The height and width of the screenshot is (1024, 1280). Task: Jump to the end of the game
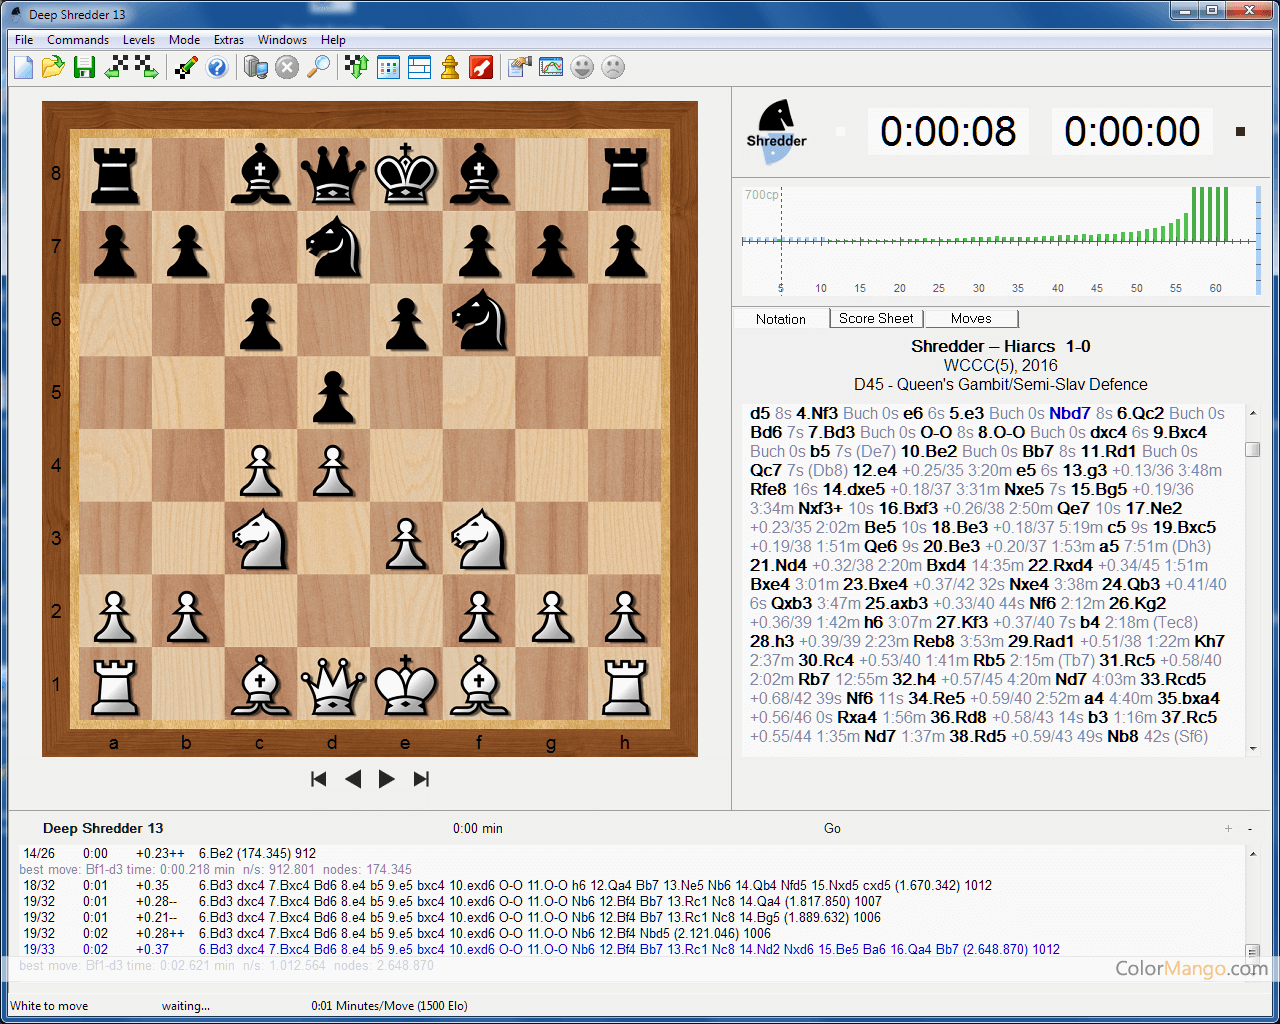pyautogui.click(x=421, y=779)
